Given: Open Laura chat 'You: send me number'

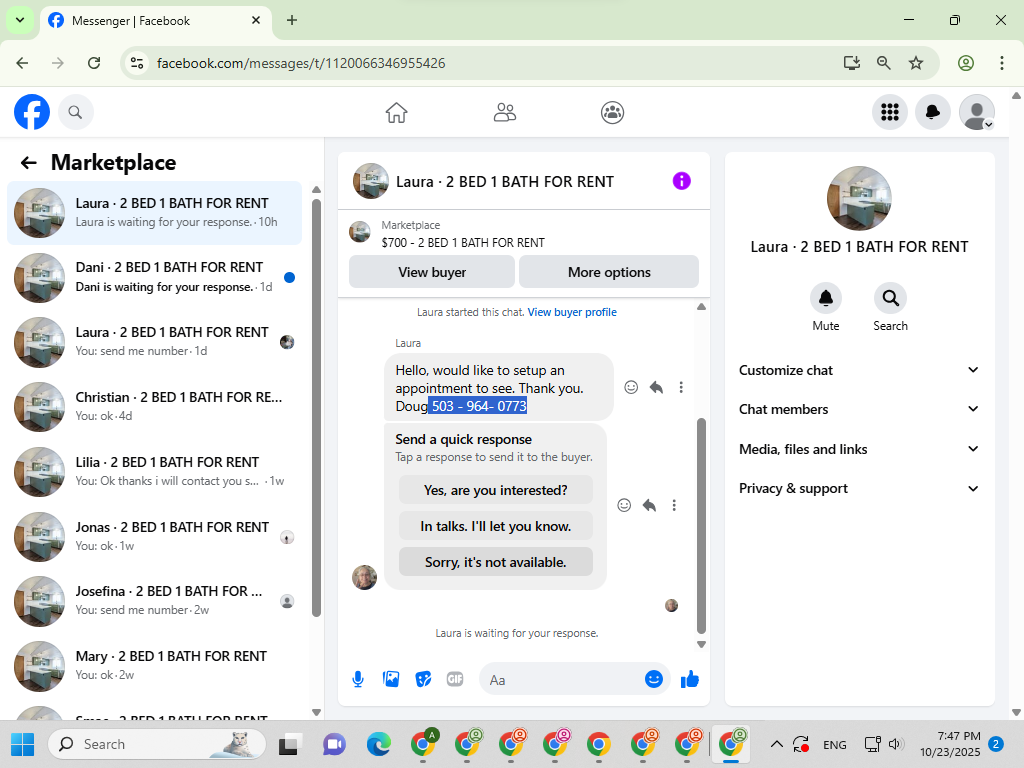Looking at the screenshot, I should [154, 342].
